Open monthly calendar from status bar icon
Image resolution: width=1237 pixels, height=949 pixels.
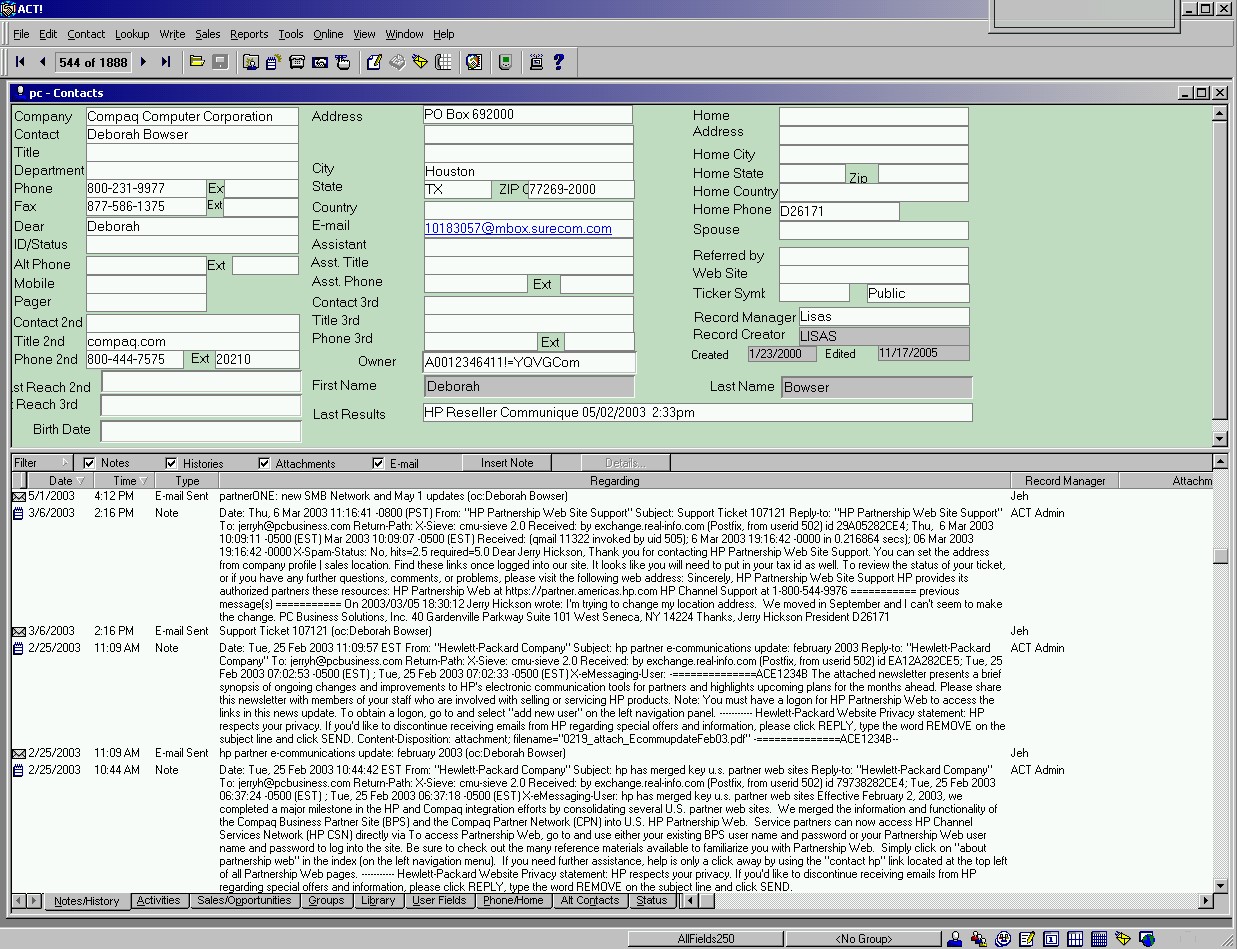coord(1099,939)
